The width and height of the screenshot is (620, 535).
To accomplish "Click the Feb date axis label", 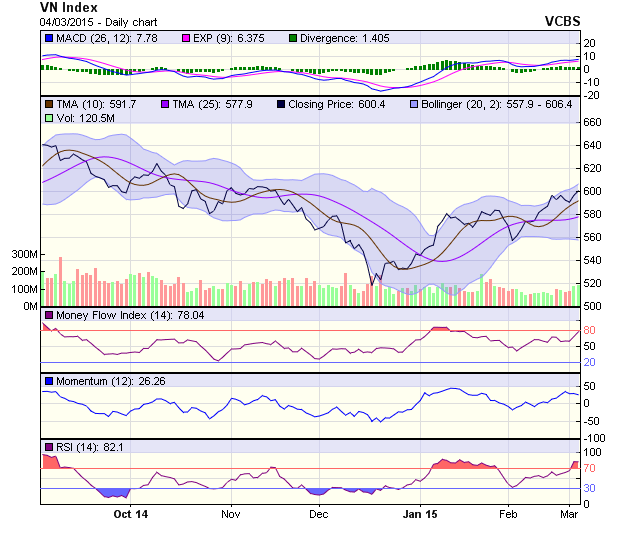I will point(508,514).
